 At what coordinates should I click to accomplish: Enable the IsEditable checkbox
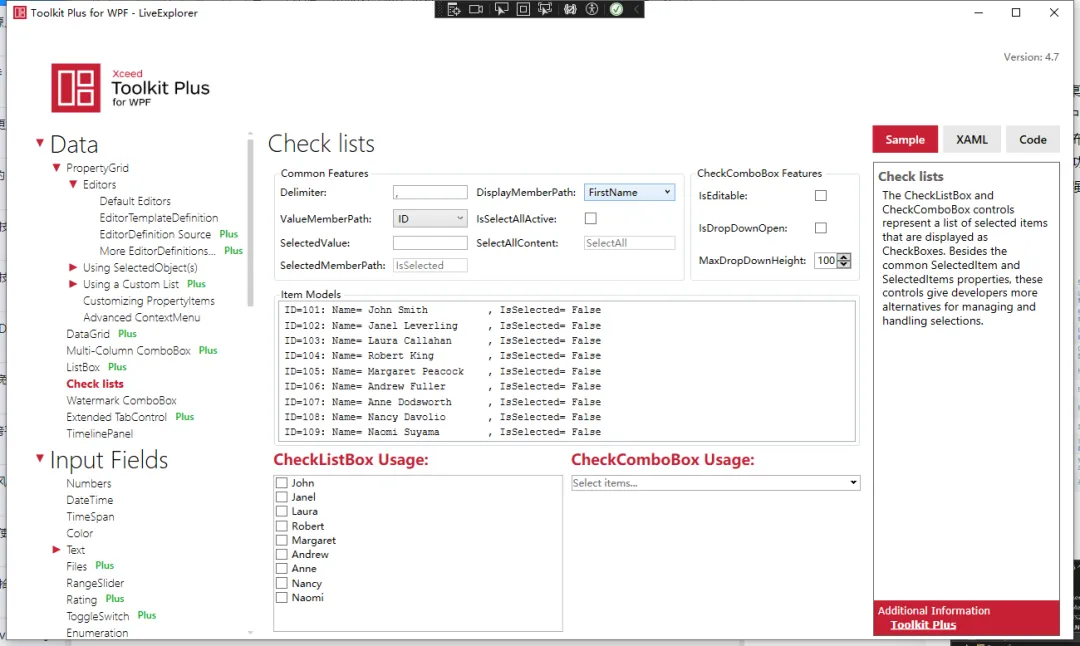[x=821, y=195]
